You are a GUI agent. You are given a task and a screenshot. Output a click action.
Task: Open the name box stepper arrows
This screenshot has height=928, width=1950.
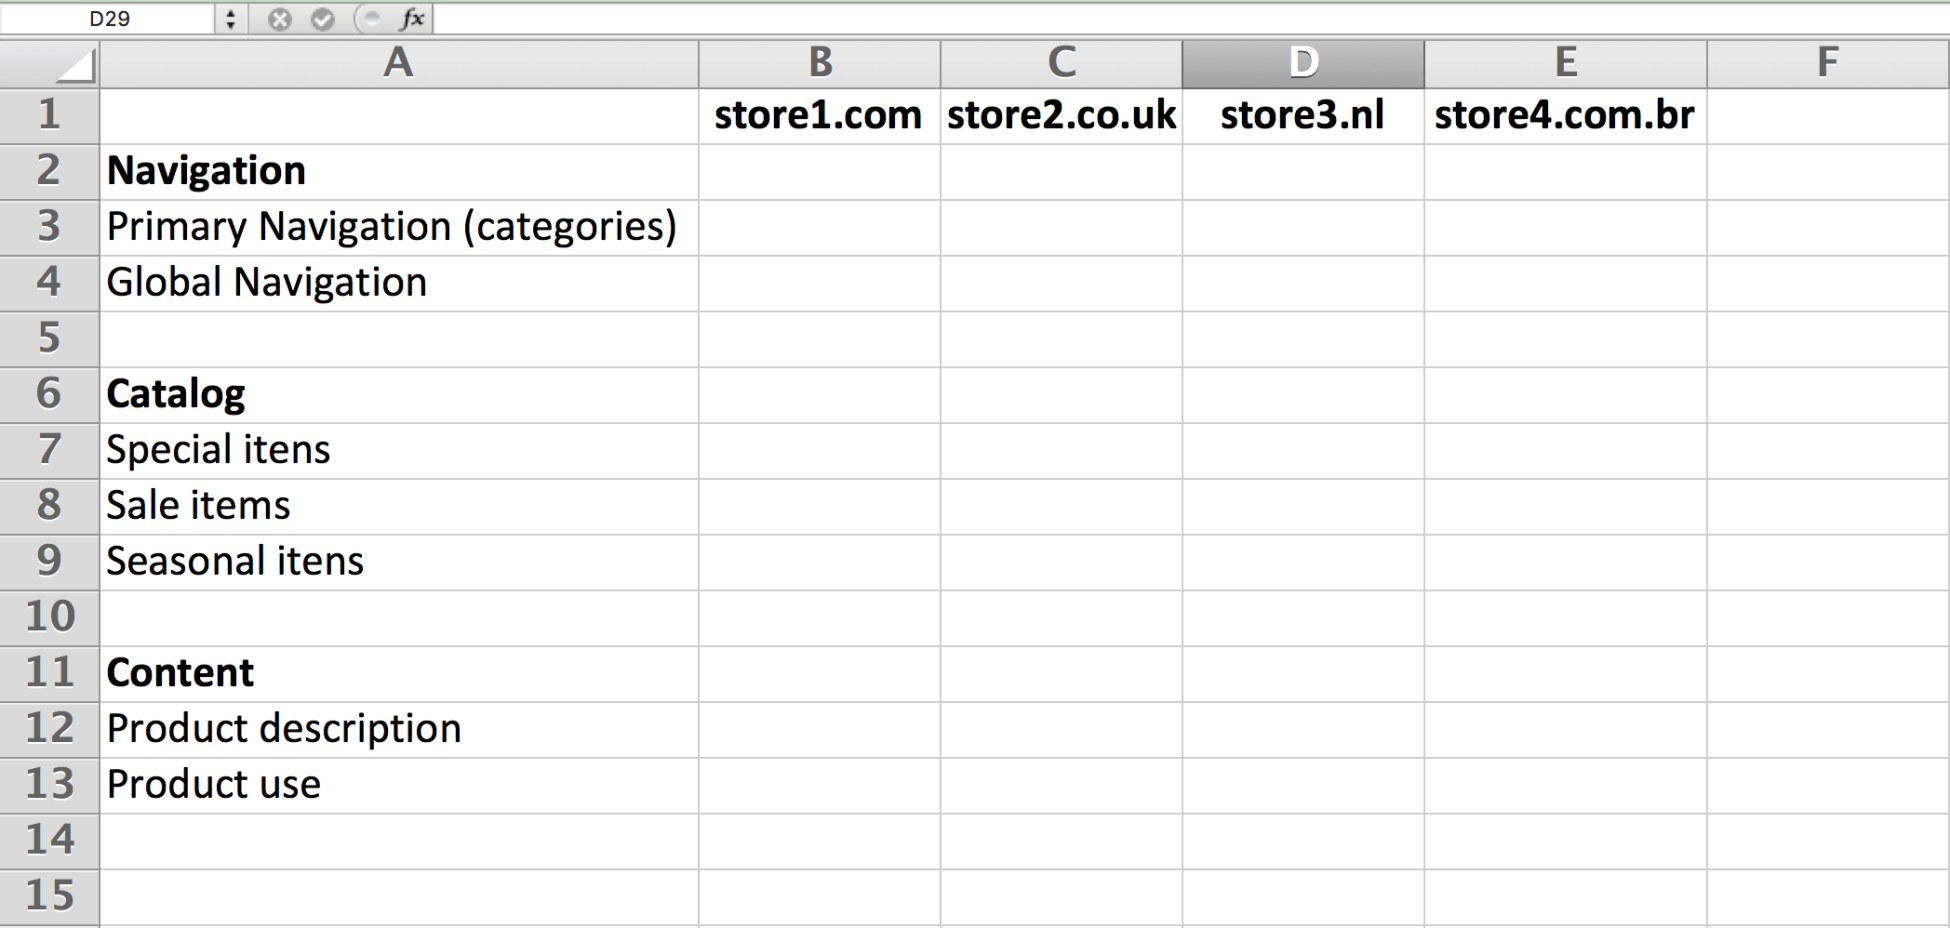(230, 19)
